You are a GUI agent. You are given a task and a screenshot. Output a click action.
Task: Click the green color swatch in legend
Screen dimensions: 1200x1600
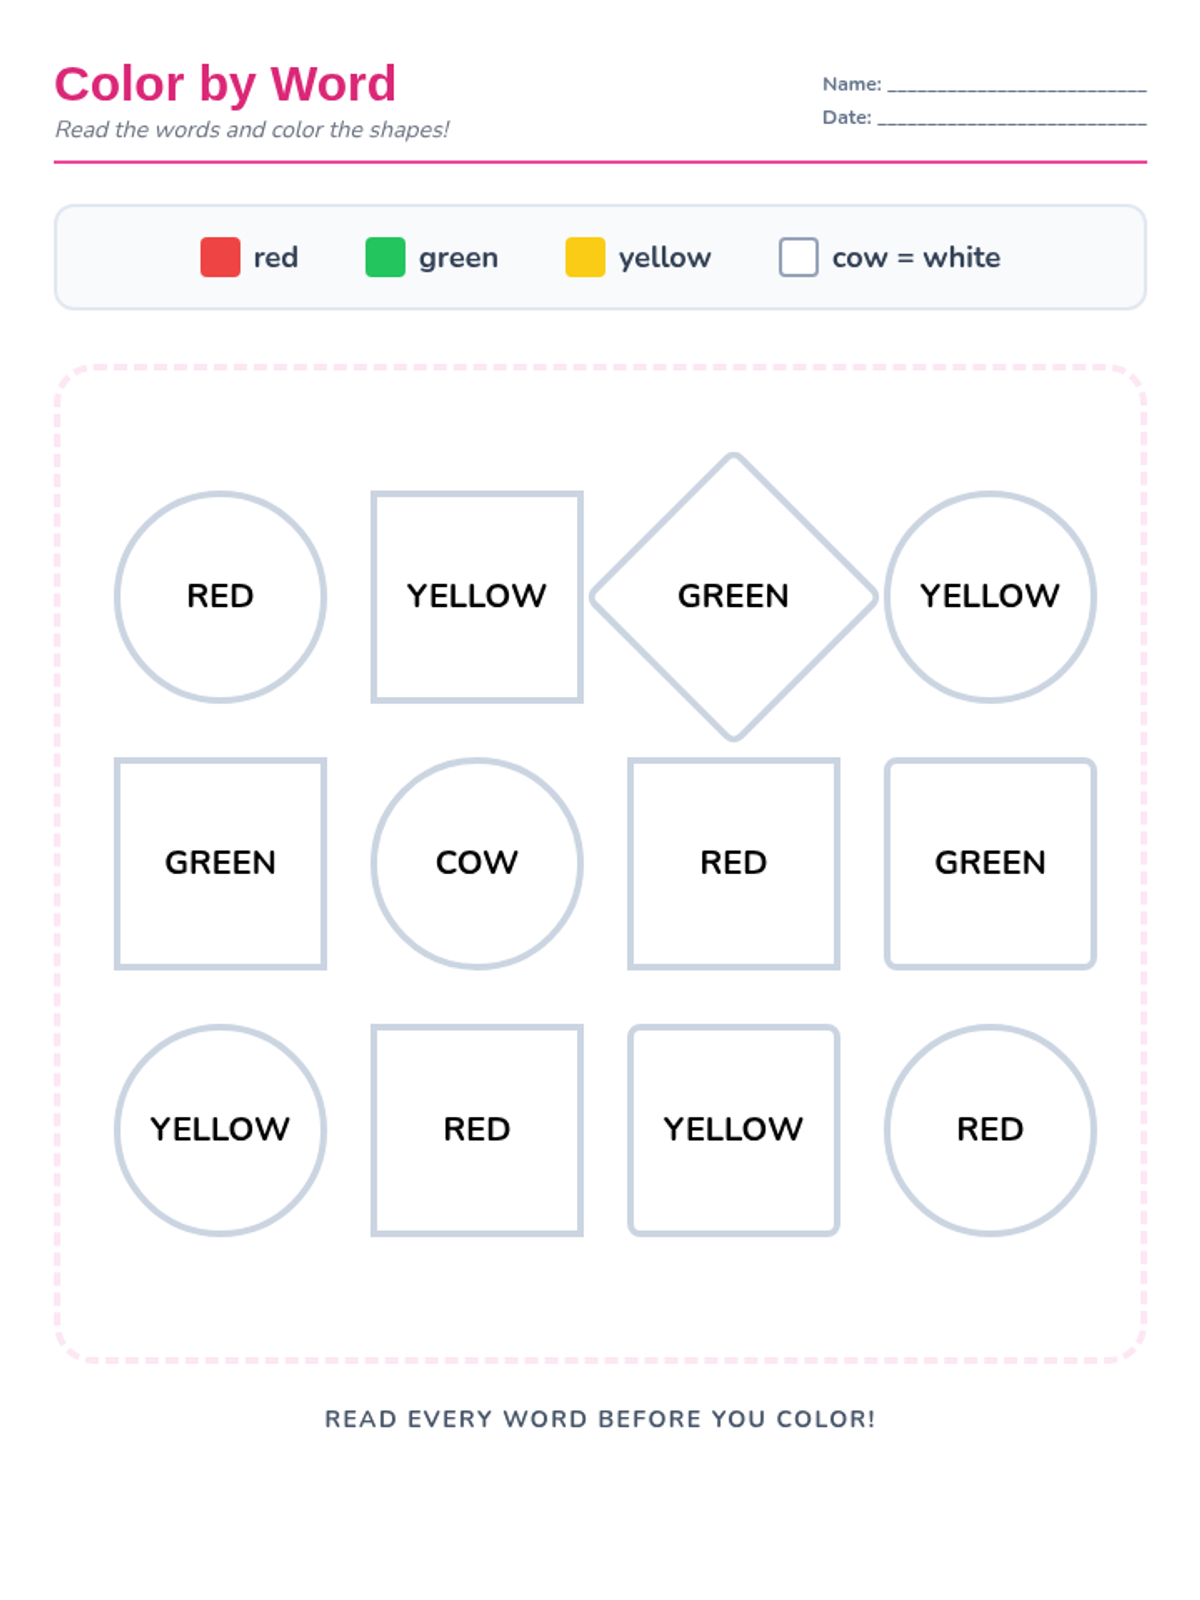pos(385,257)
